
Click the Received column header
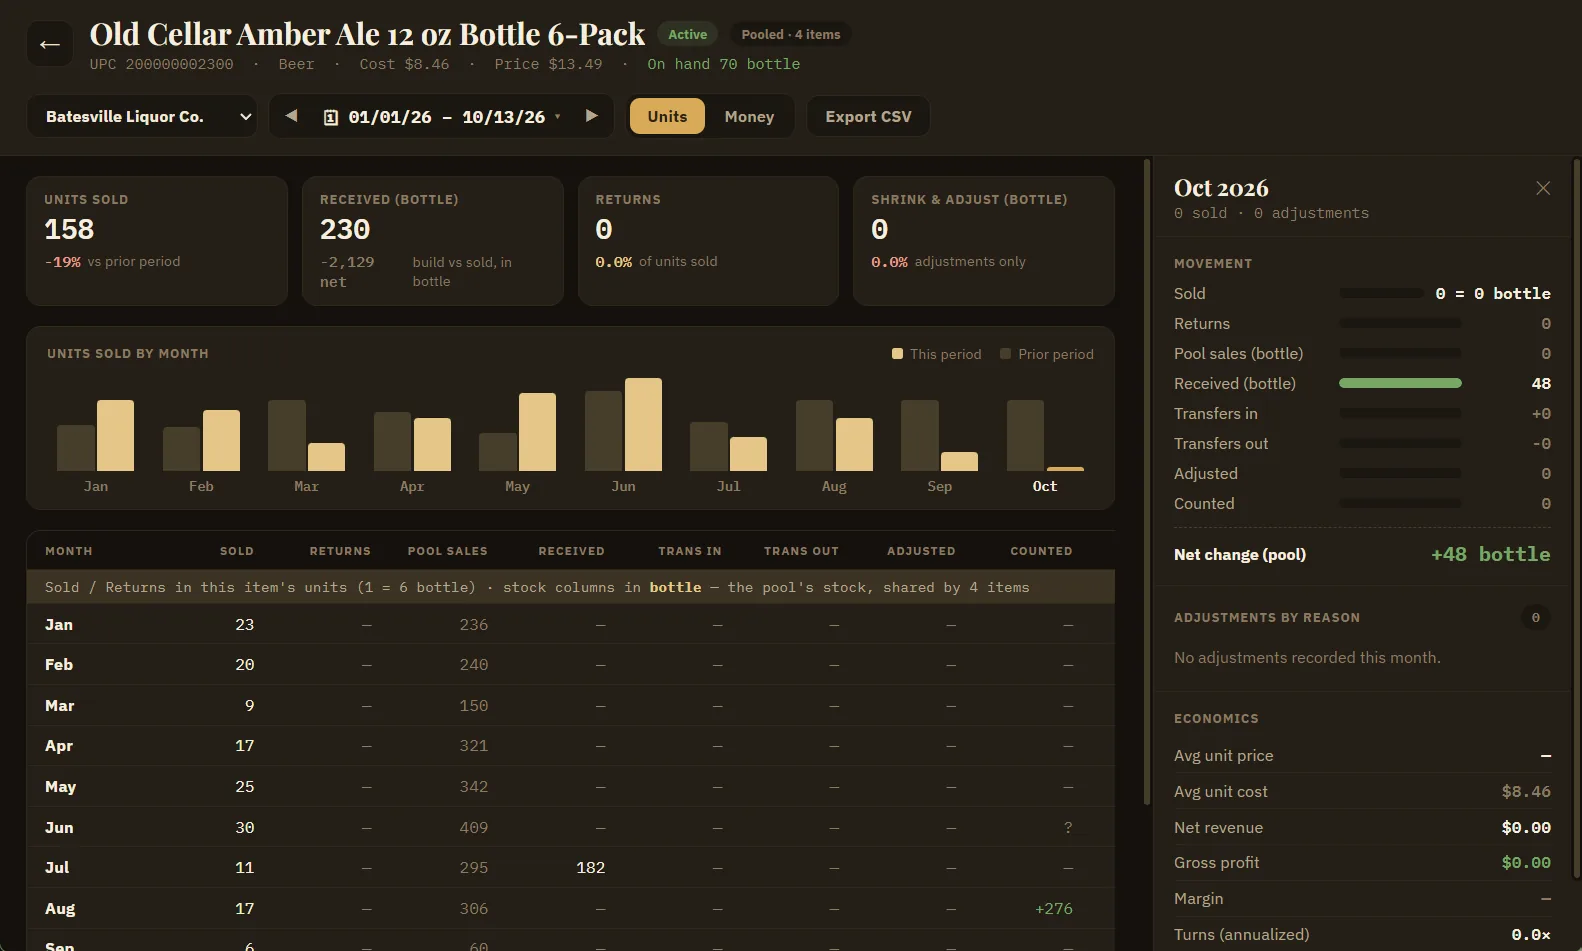point(571,551)
